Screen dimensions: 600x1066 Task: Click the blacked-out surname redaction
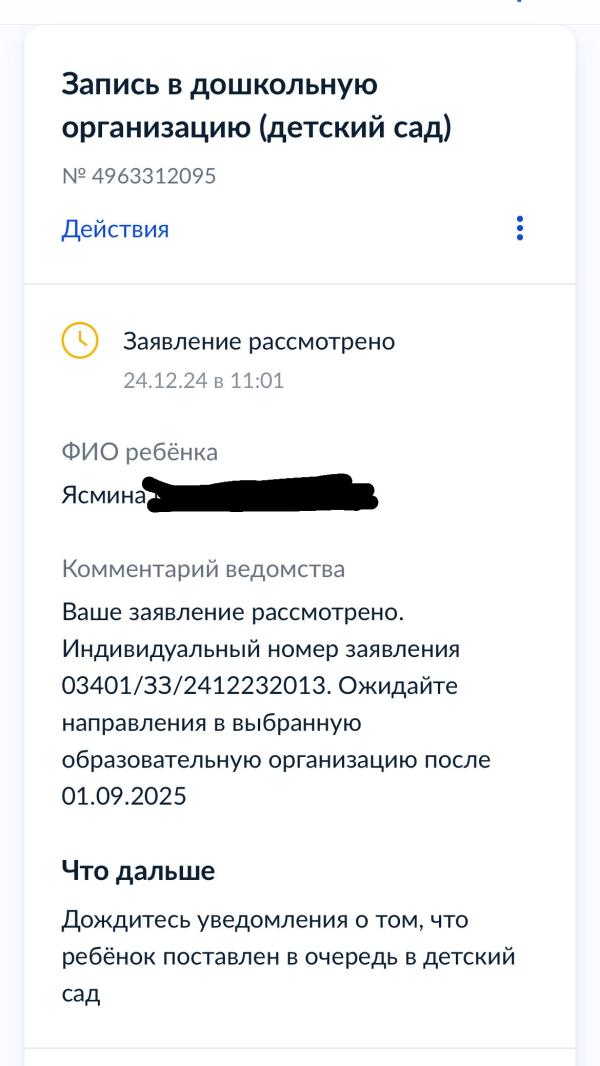[x=262, y=493]
